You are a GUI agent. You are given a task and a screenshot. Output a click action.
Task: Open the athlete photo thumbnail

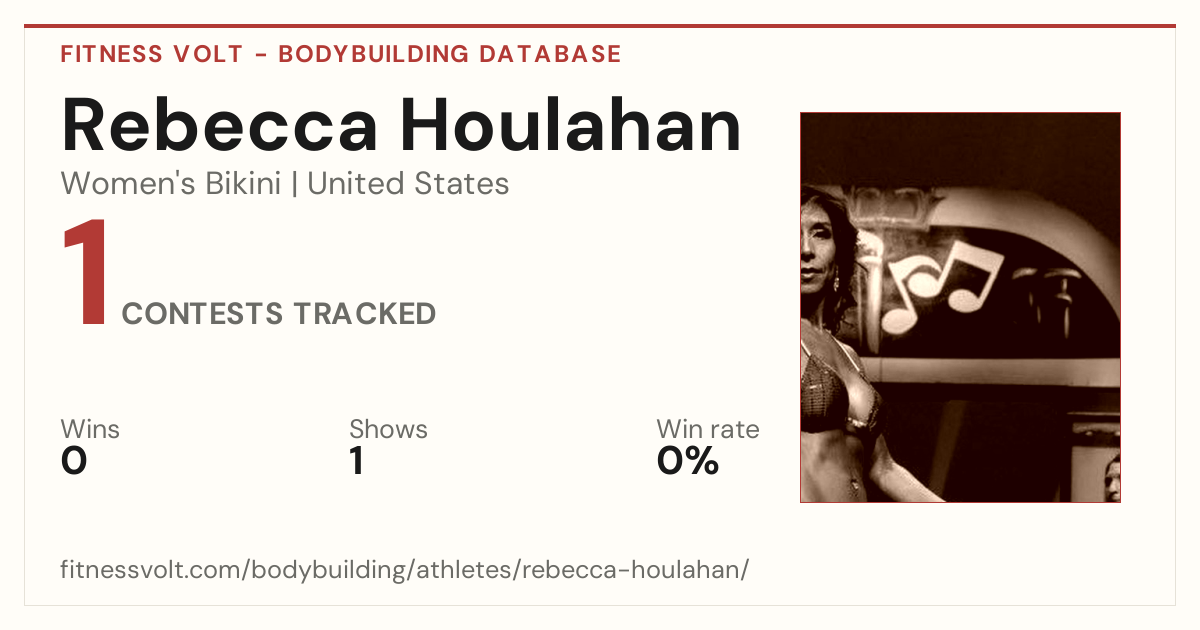(x=960, y=307)
